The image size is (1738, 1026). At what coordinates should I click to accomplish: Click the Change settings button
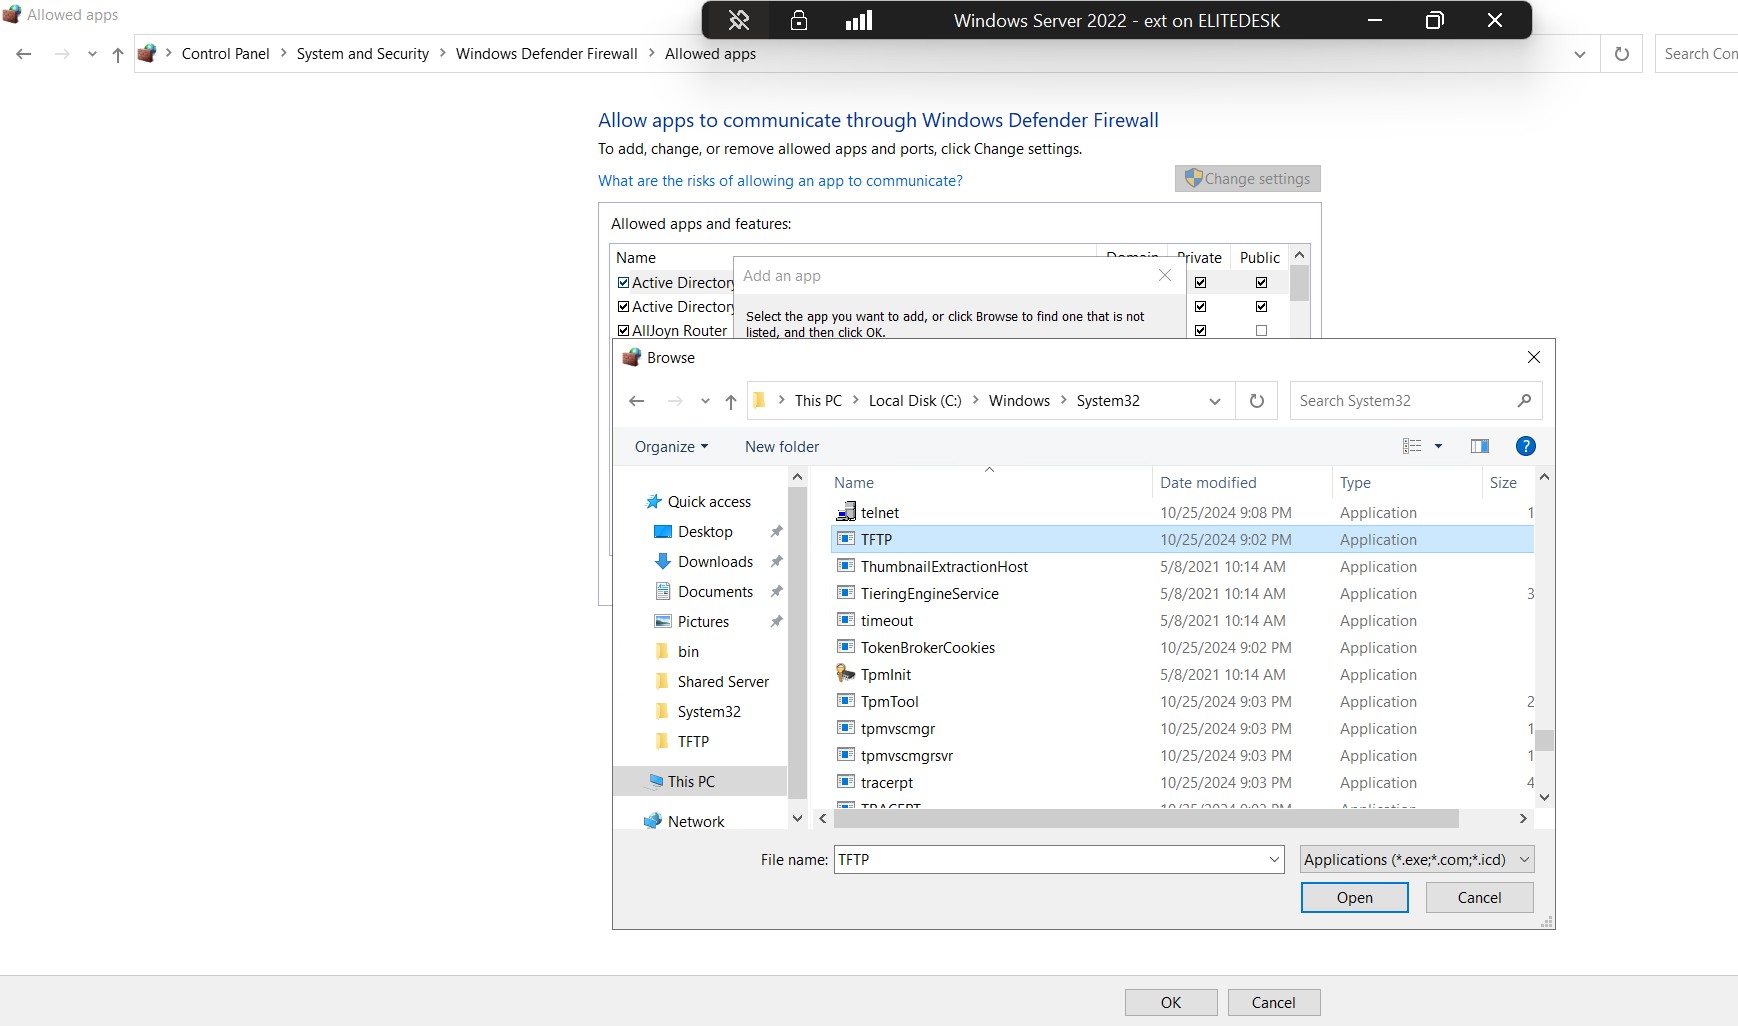coord(1248,179)
